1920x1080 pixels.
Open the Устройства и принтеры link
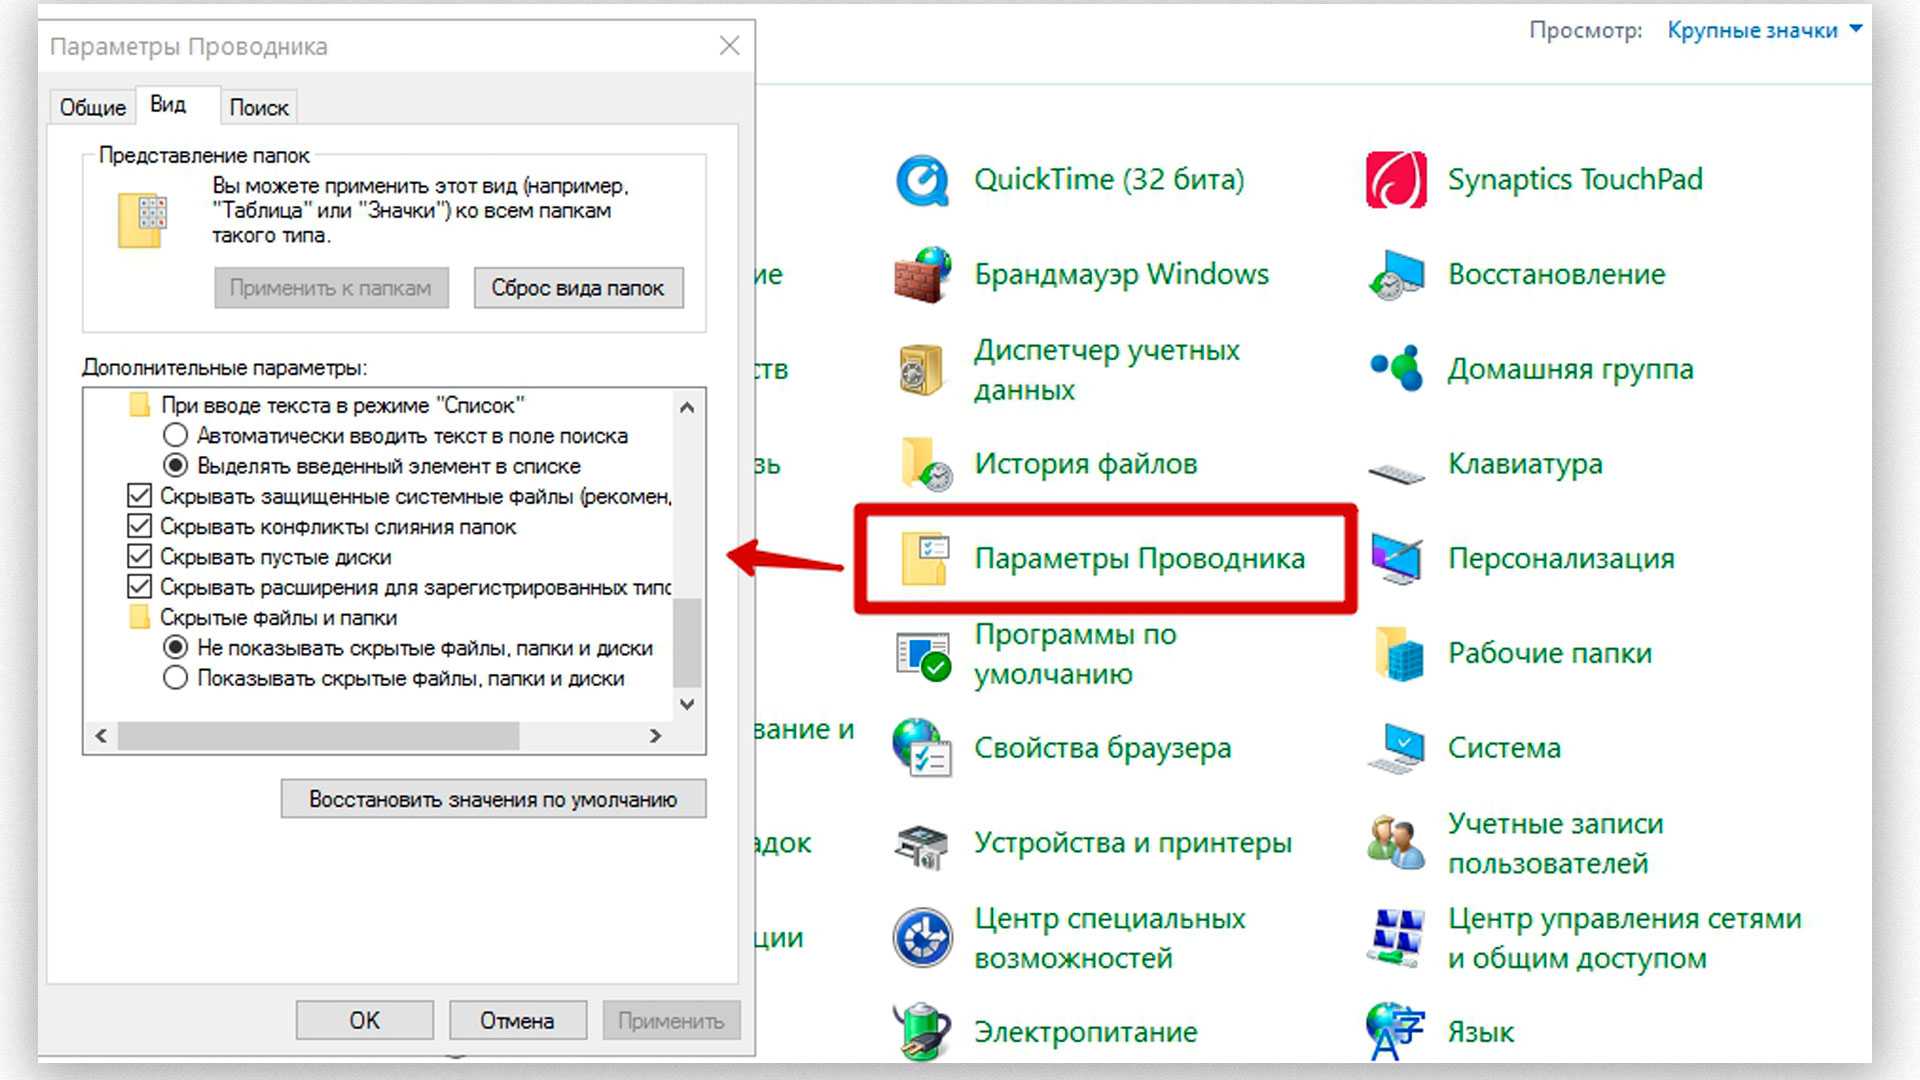pyautogui.click(x=1133, y=843)
